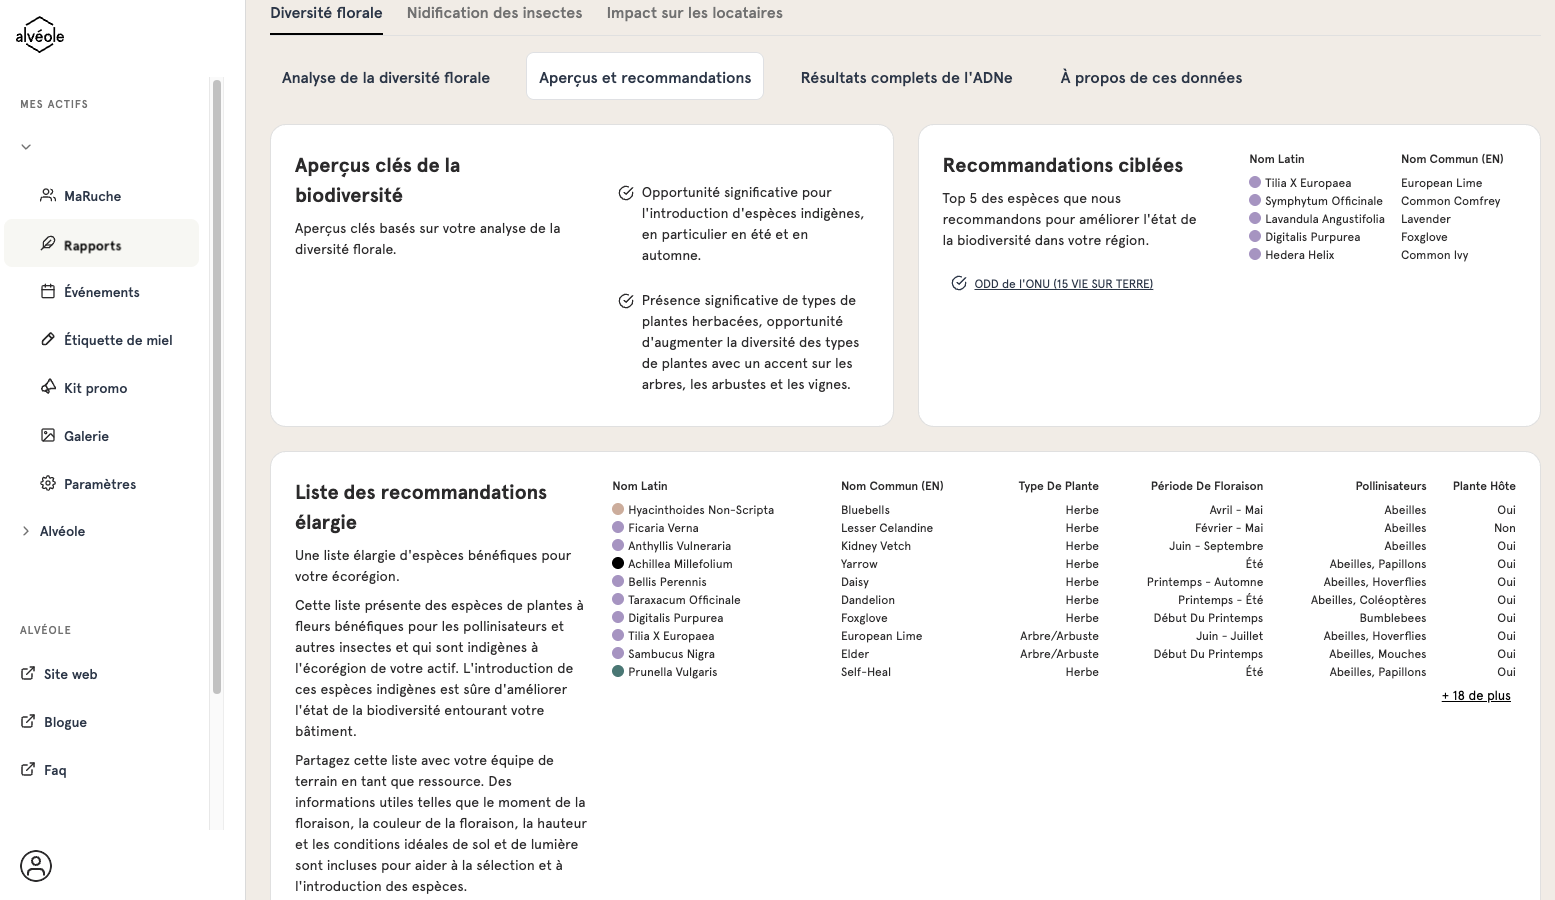Open À propos de ces données sub-tab
The width and height of the screenshot is (1555, 900).
pyautogui.click(x=1151, y=77)
